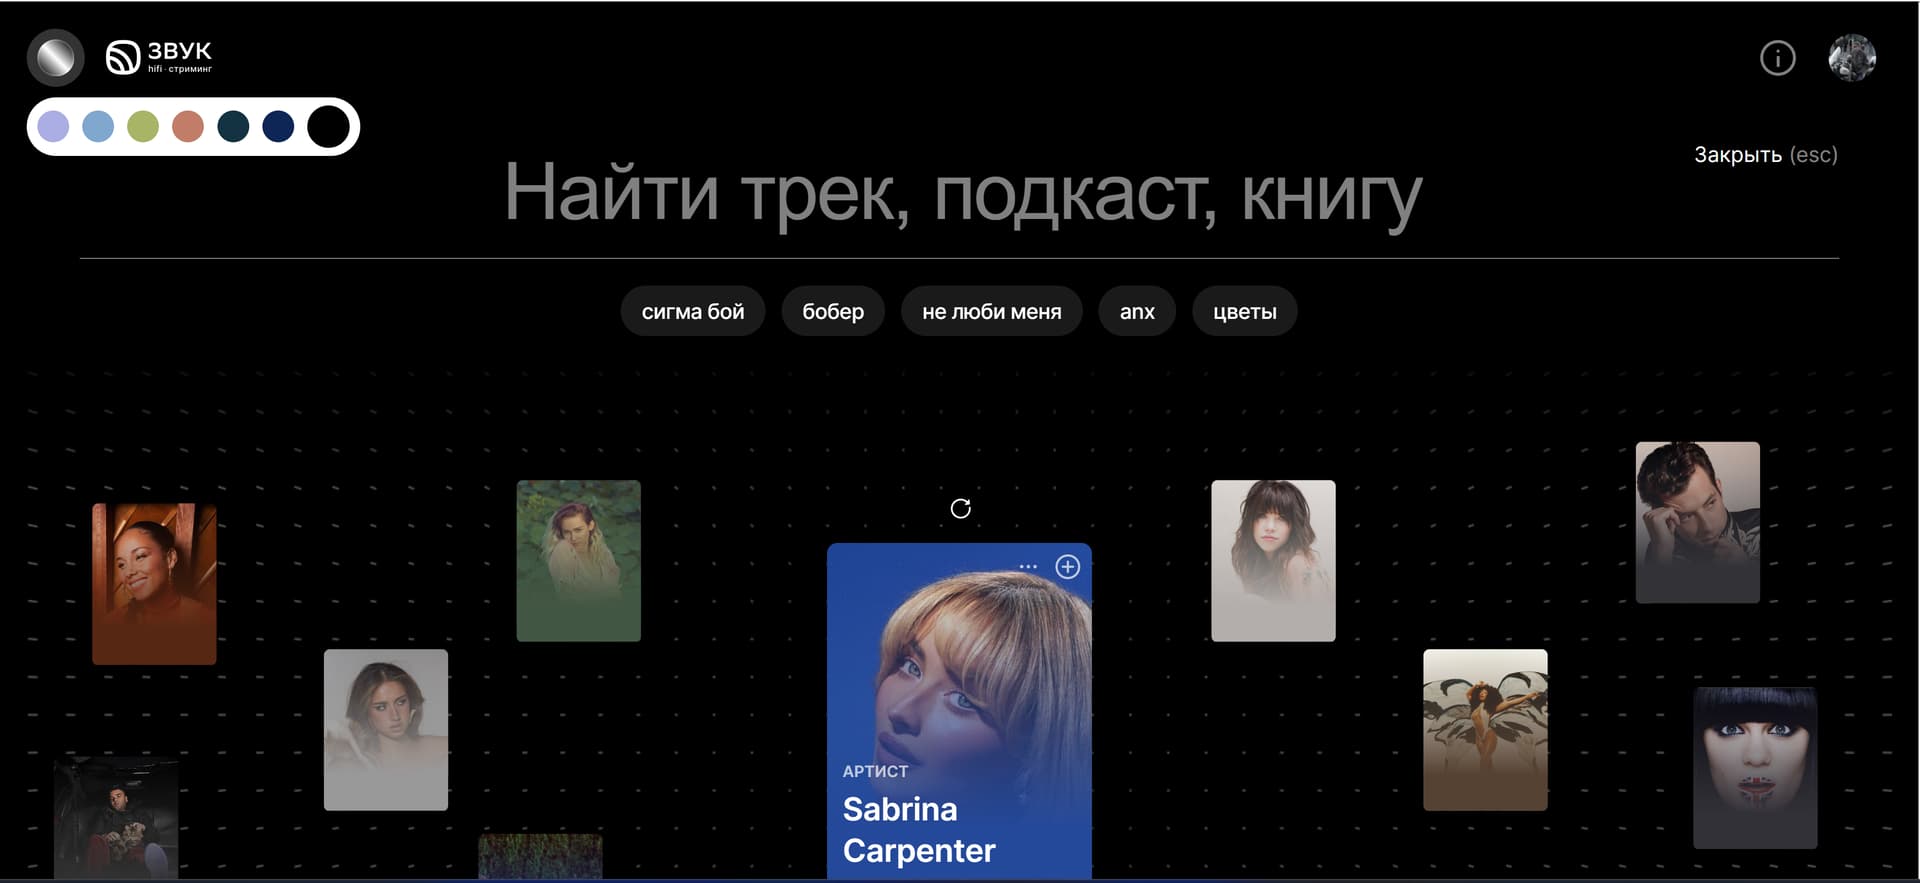Select the olive green theme color
1920x883 pixels.
click(143, 127)
